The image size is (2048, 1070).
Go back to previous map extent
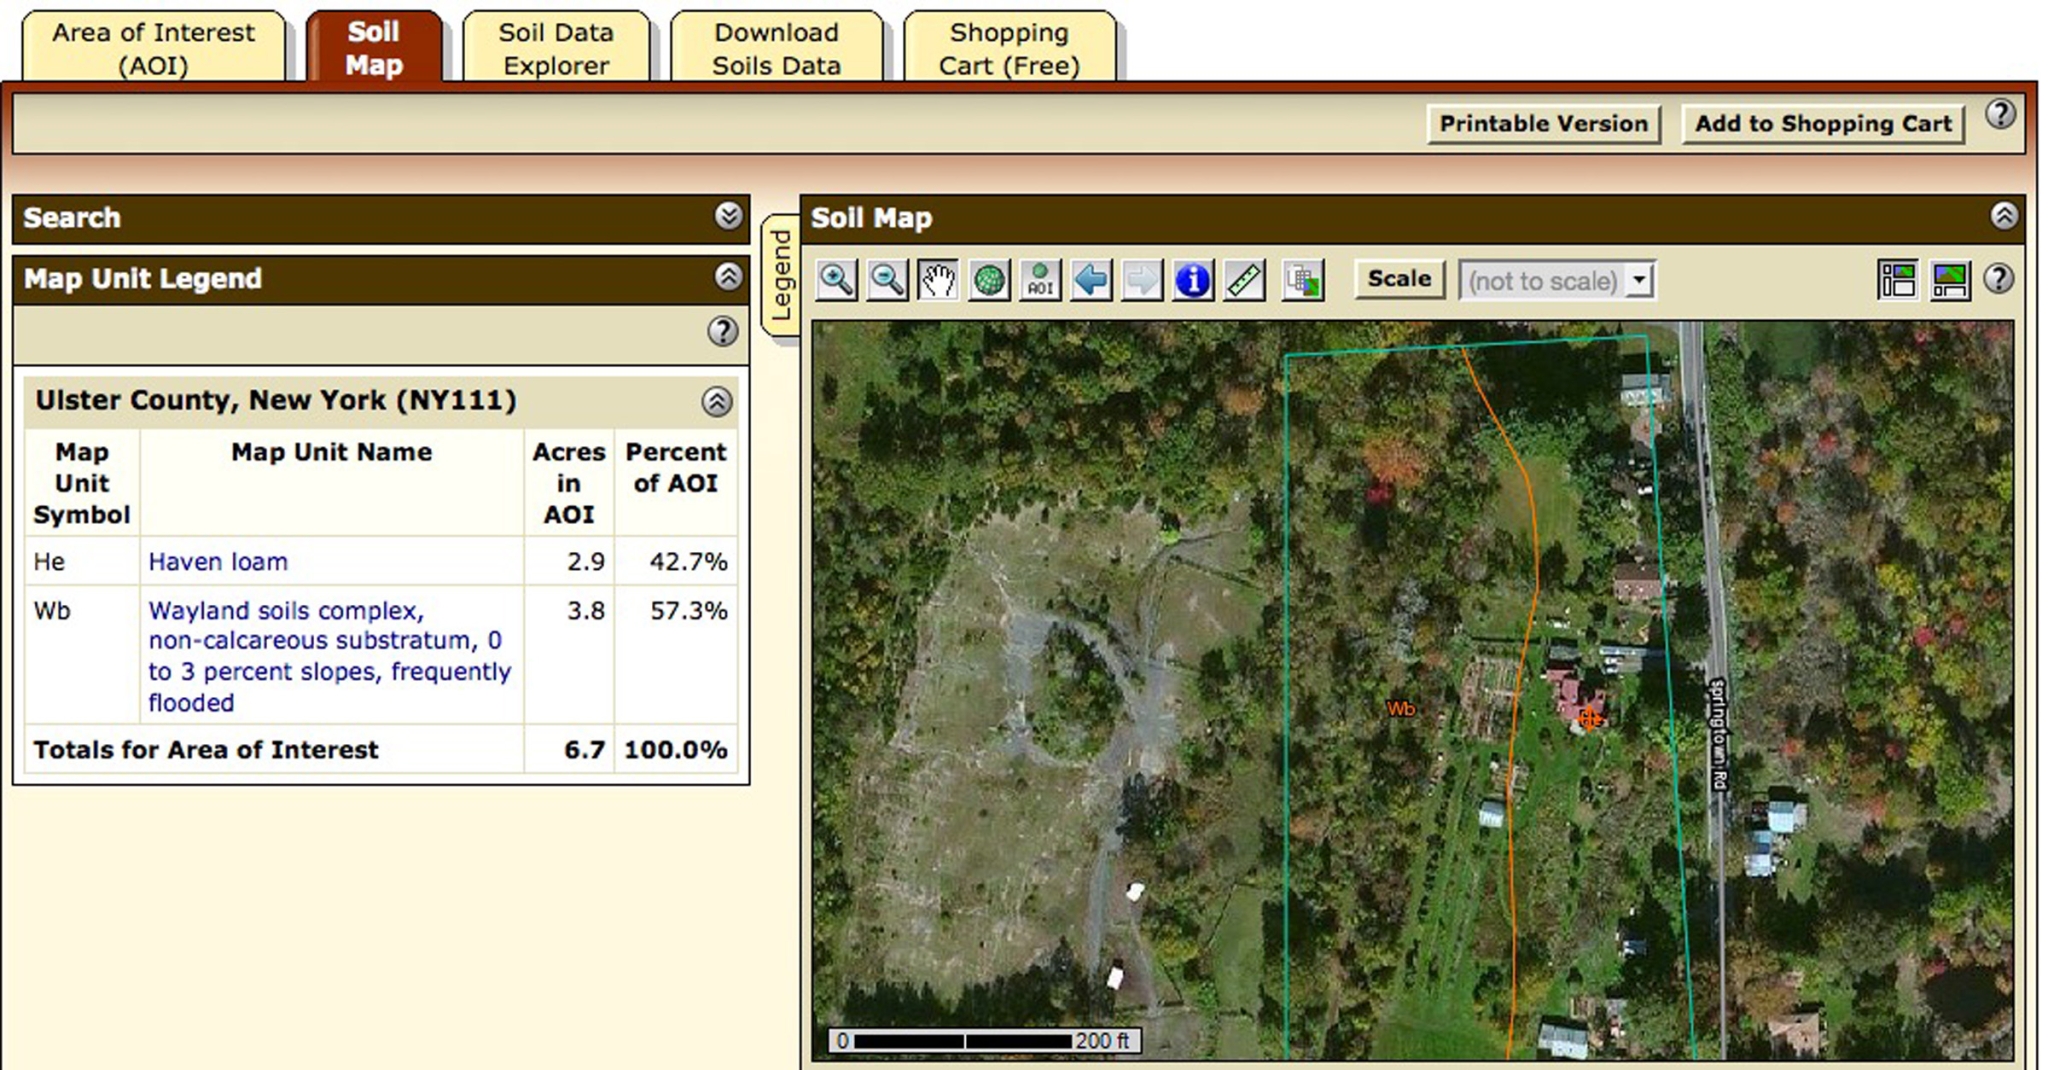pos(1091,280)
